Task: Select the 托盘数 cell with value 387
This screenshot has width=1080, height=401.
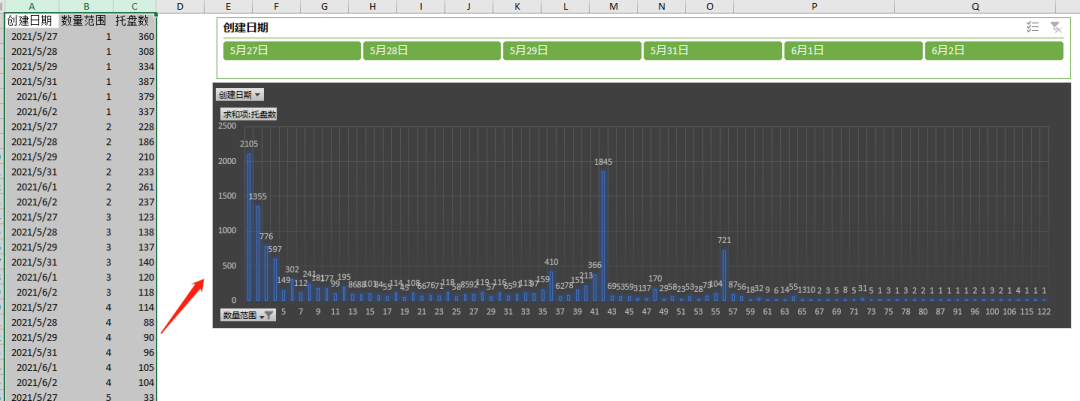Action: (135, 81)
